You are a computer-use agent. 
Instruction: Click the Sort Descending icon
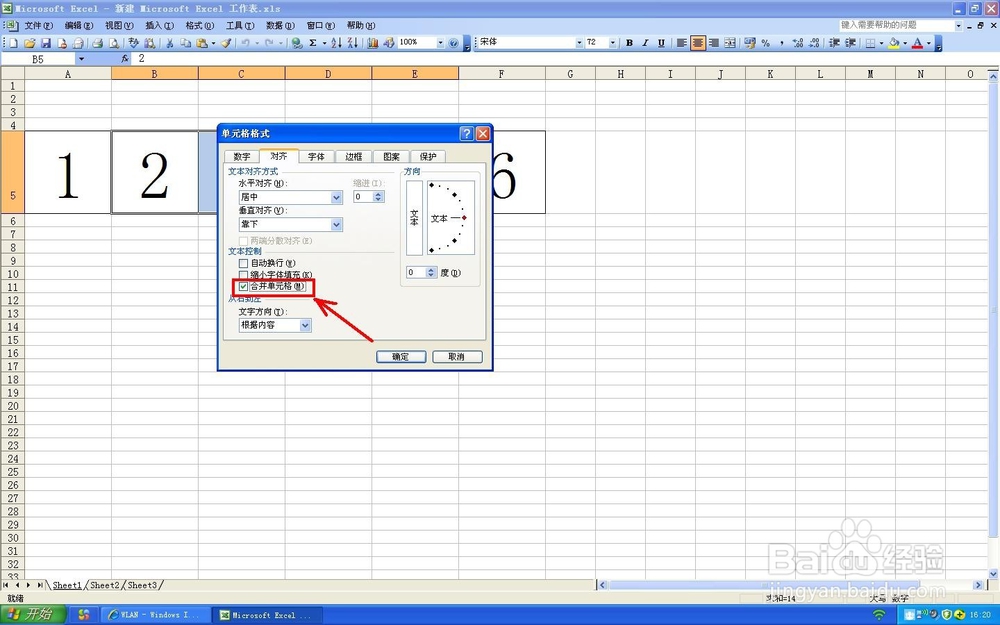(x=352, y=43)
